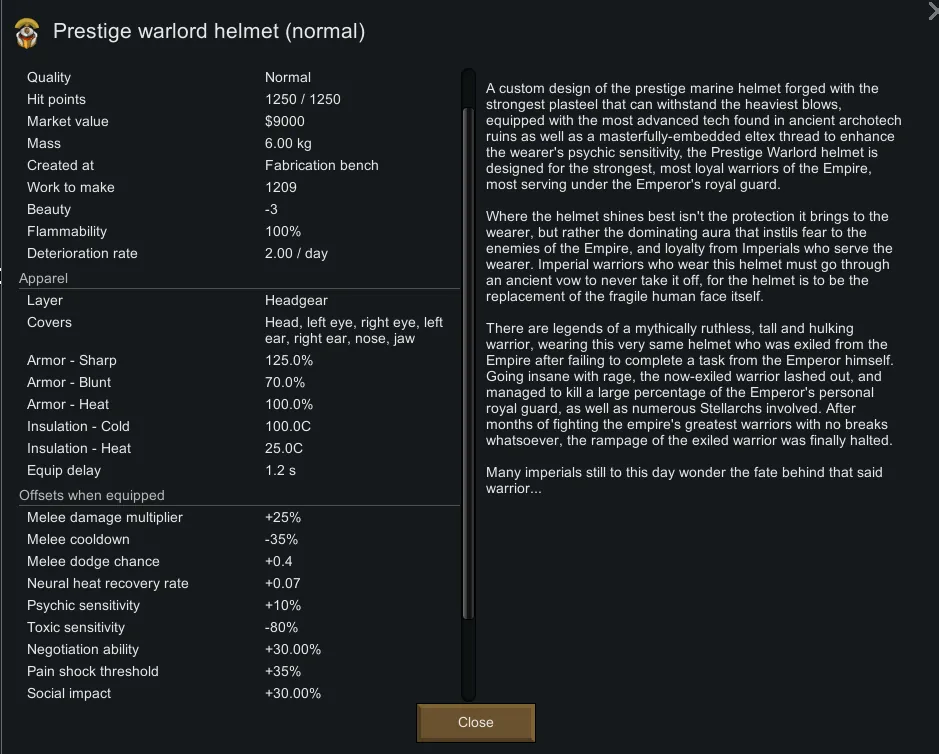Open the Fabrication bench entry in Created at
Screen dimensions: 939x754
[x=321, y=165]
